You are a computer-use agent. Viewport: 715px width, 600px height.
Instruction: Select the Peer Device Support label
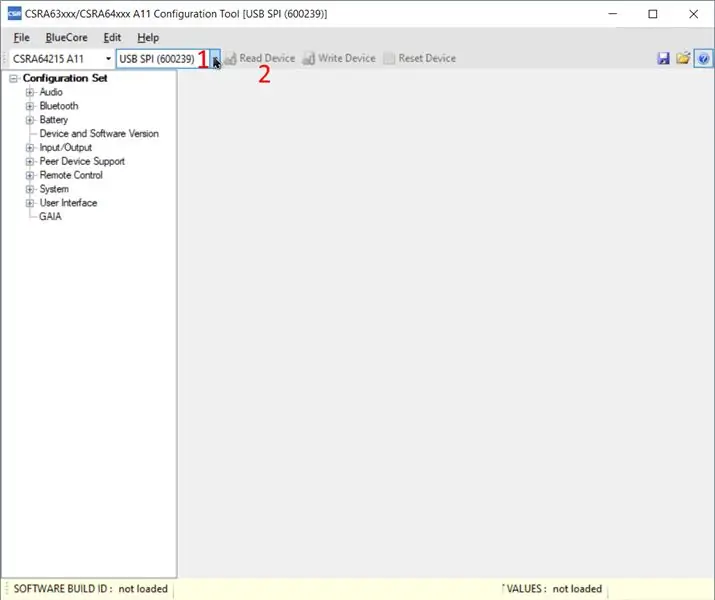82,161
